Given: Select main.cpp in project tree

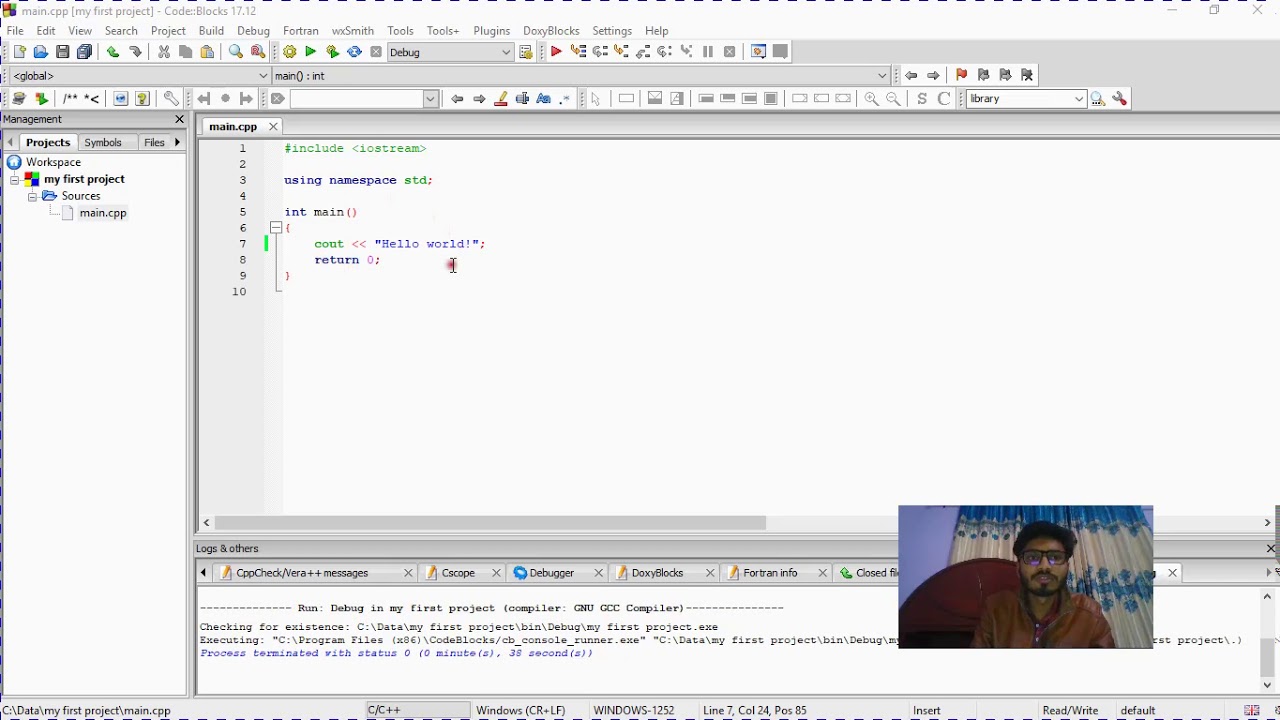Looking at the screenshot, I should 102,213.
